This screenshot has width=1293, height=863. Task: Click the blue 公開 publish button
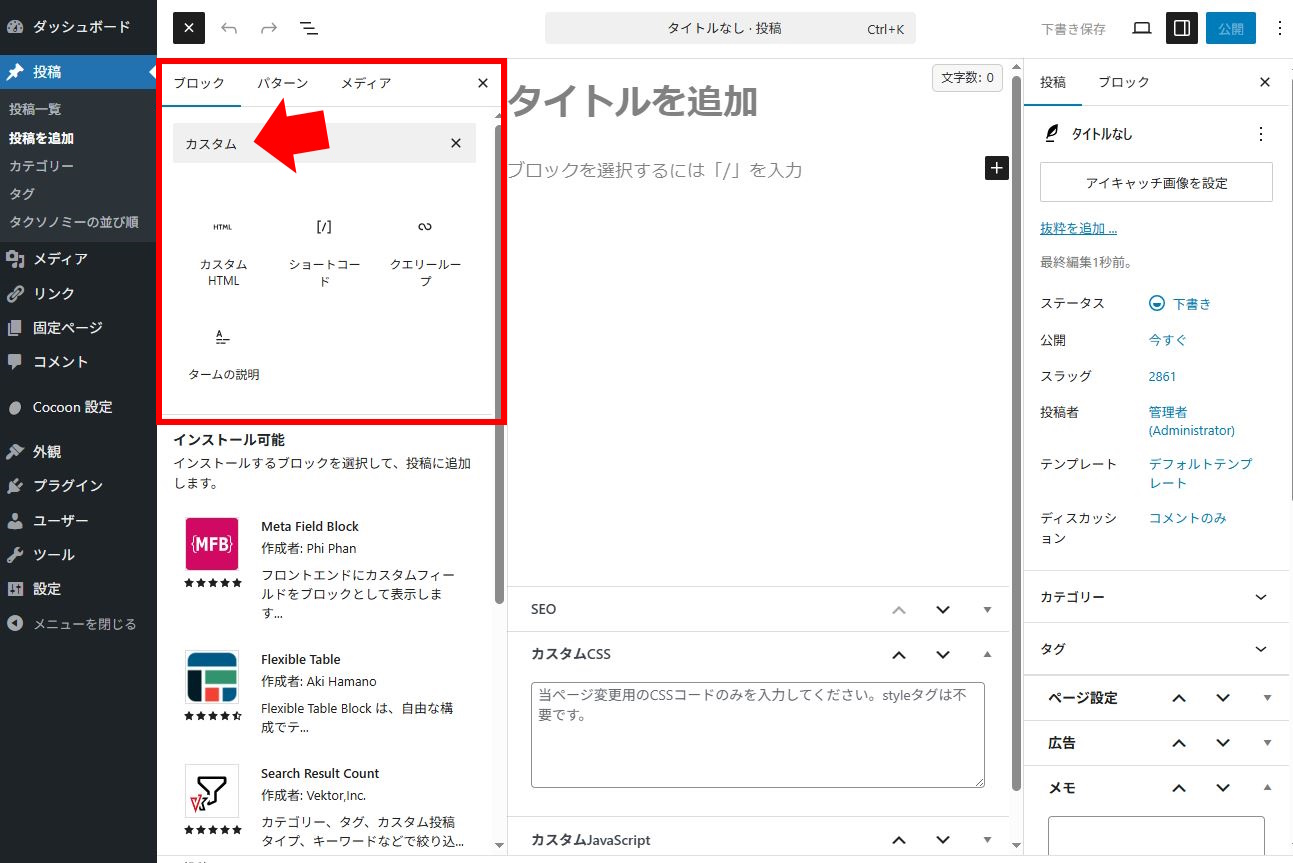(x=1231, y=28)
